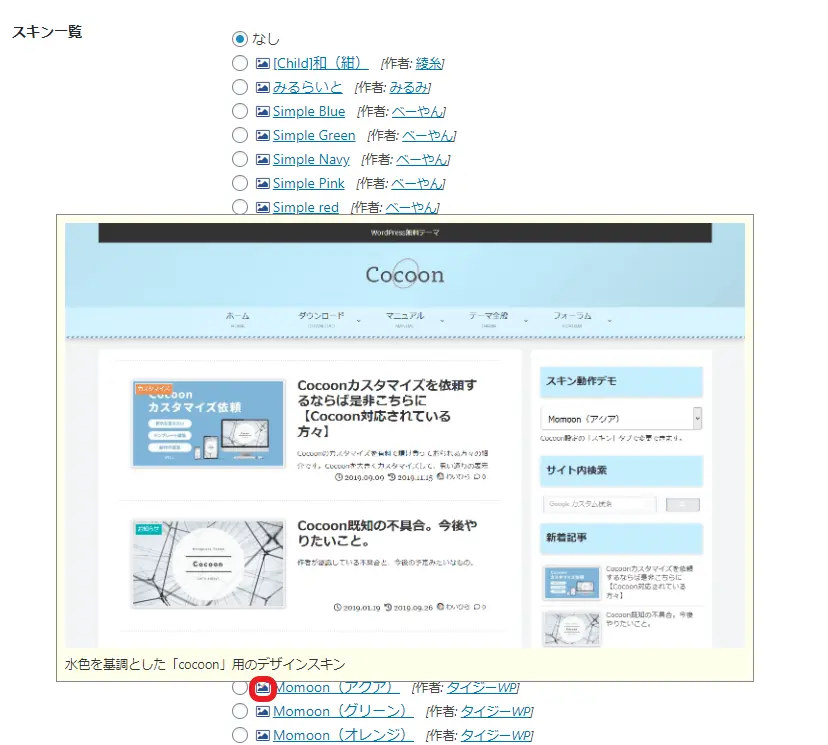Click the スキン一覧 section label

tap(47, 32)
